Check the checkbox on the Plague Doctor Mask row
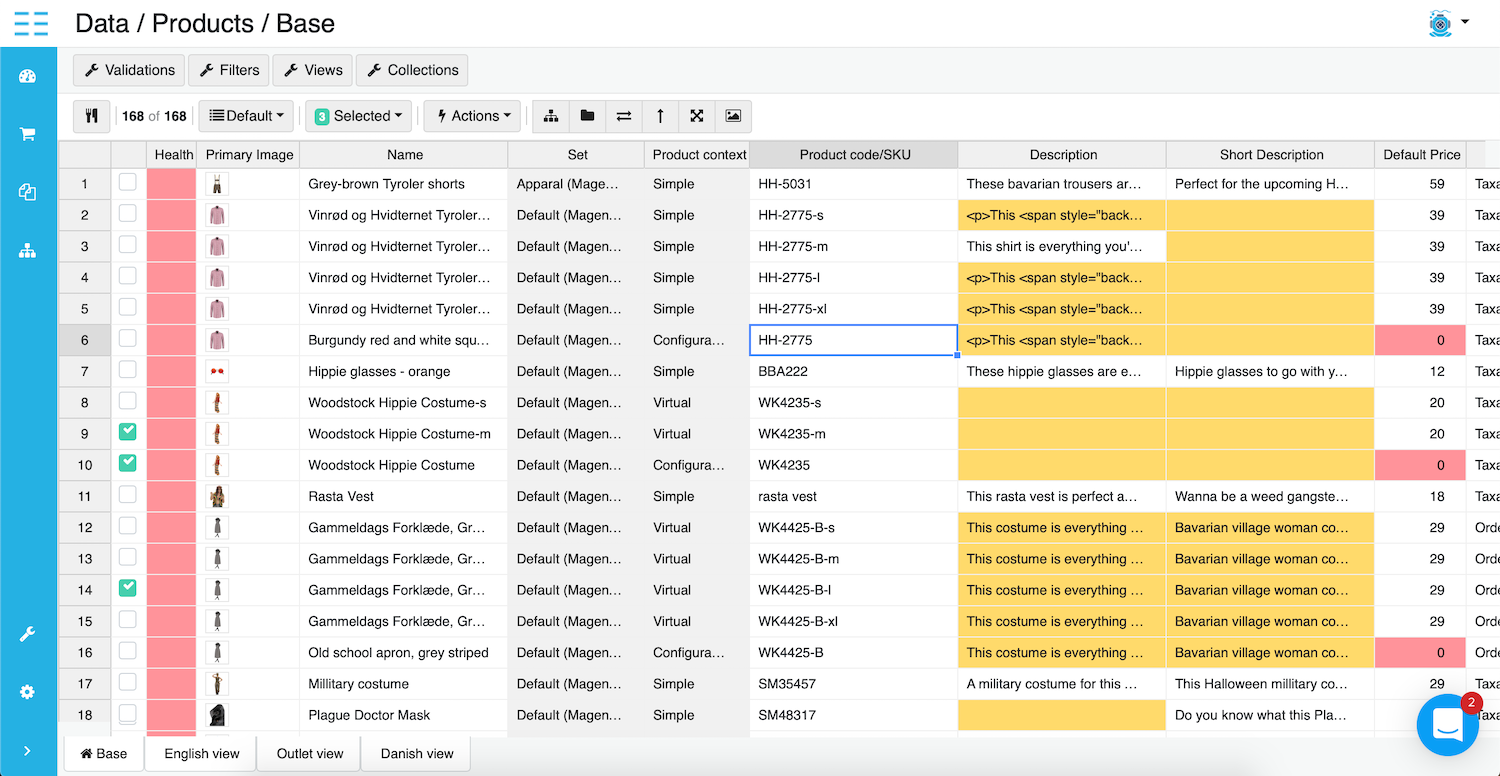1500x776 pixels. coord(127,714)
